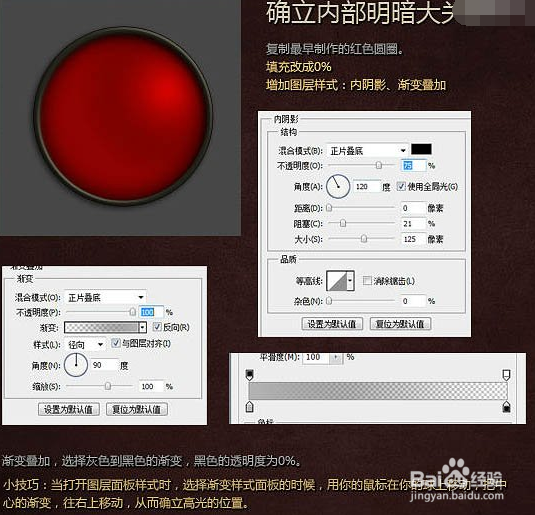Viewport: 535px width, 515px height.
Task: Select the left opacity stop above gradient
Action: click(249, 375)
